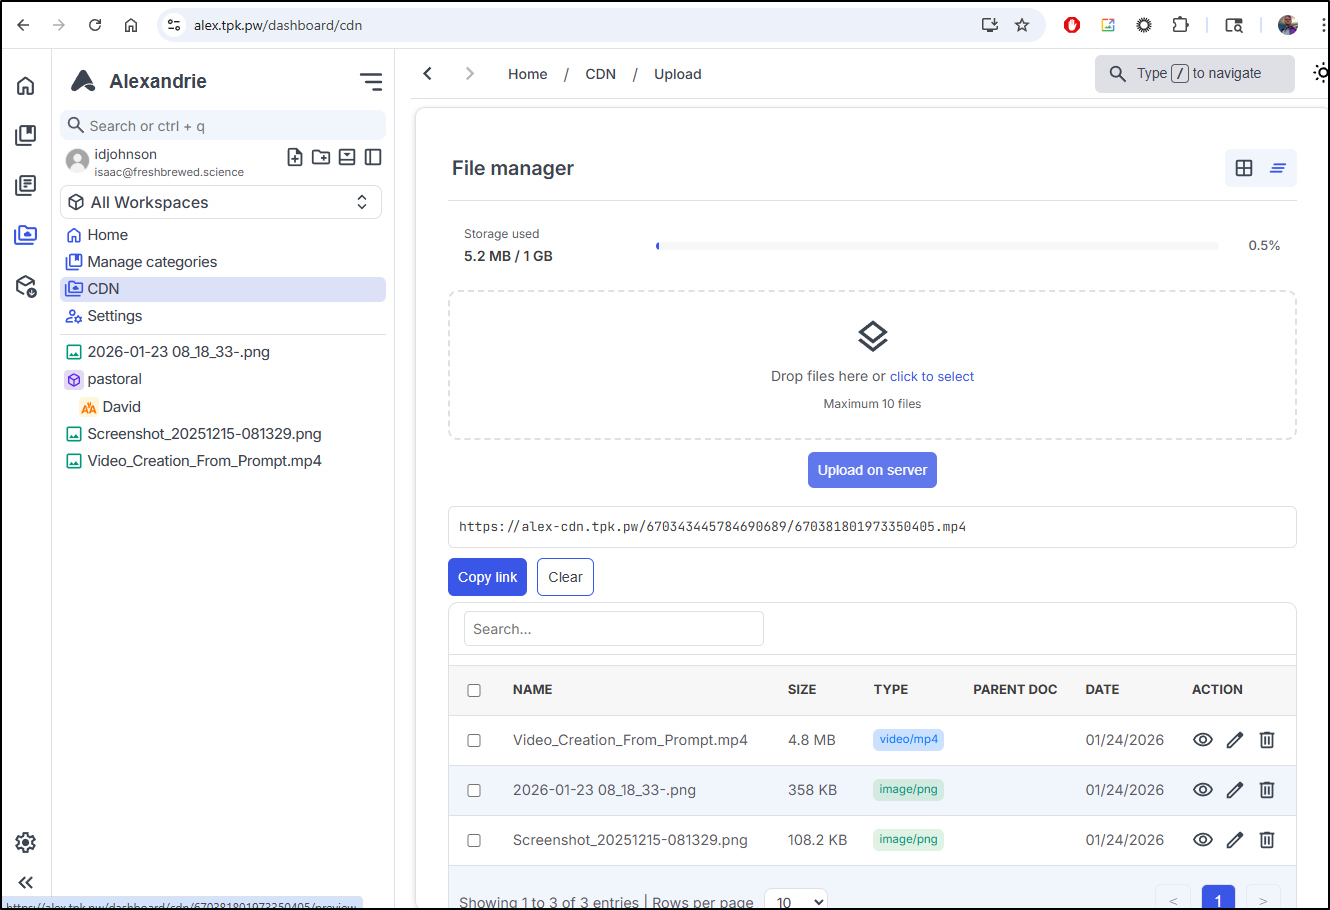Collapse sidebar using hamburger menu icon

coord(371,82)
